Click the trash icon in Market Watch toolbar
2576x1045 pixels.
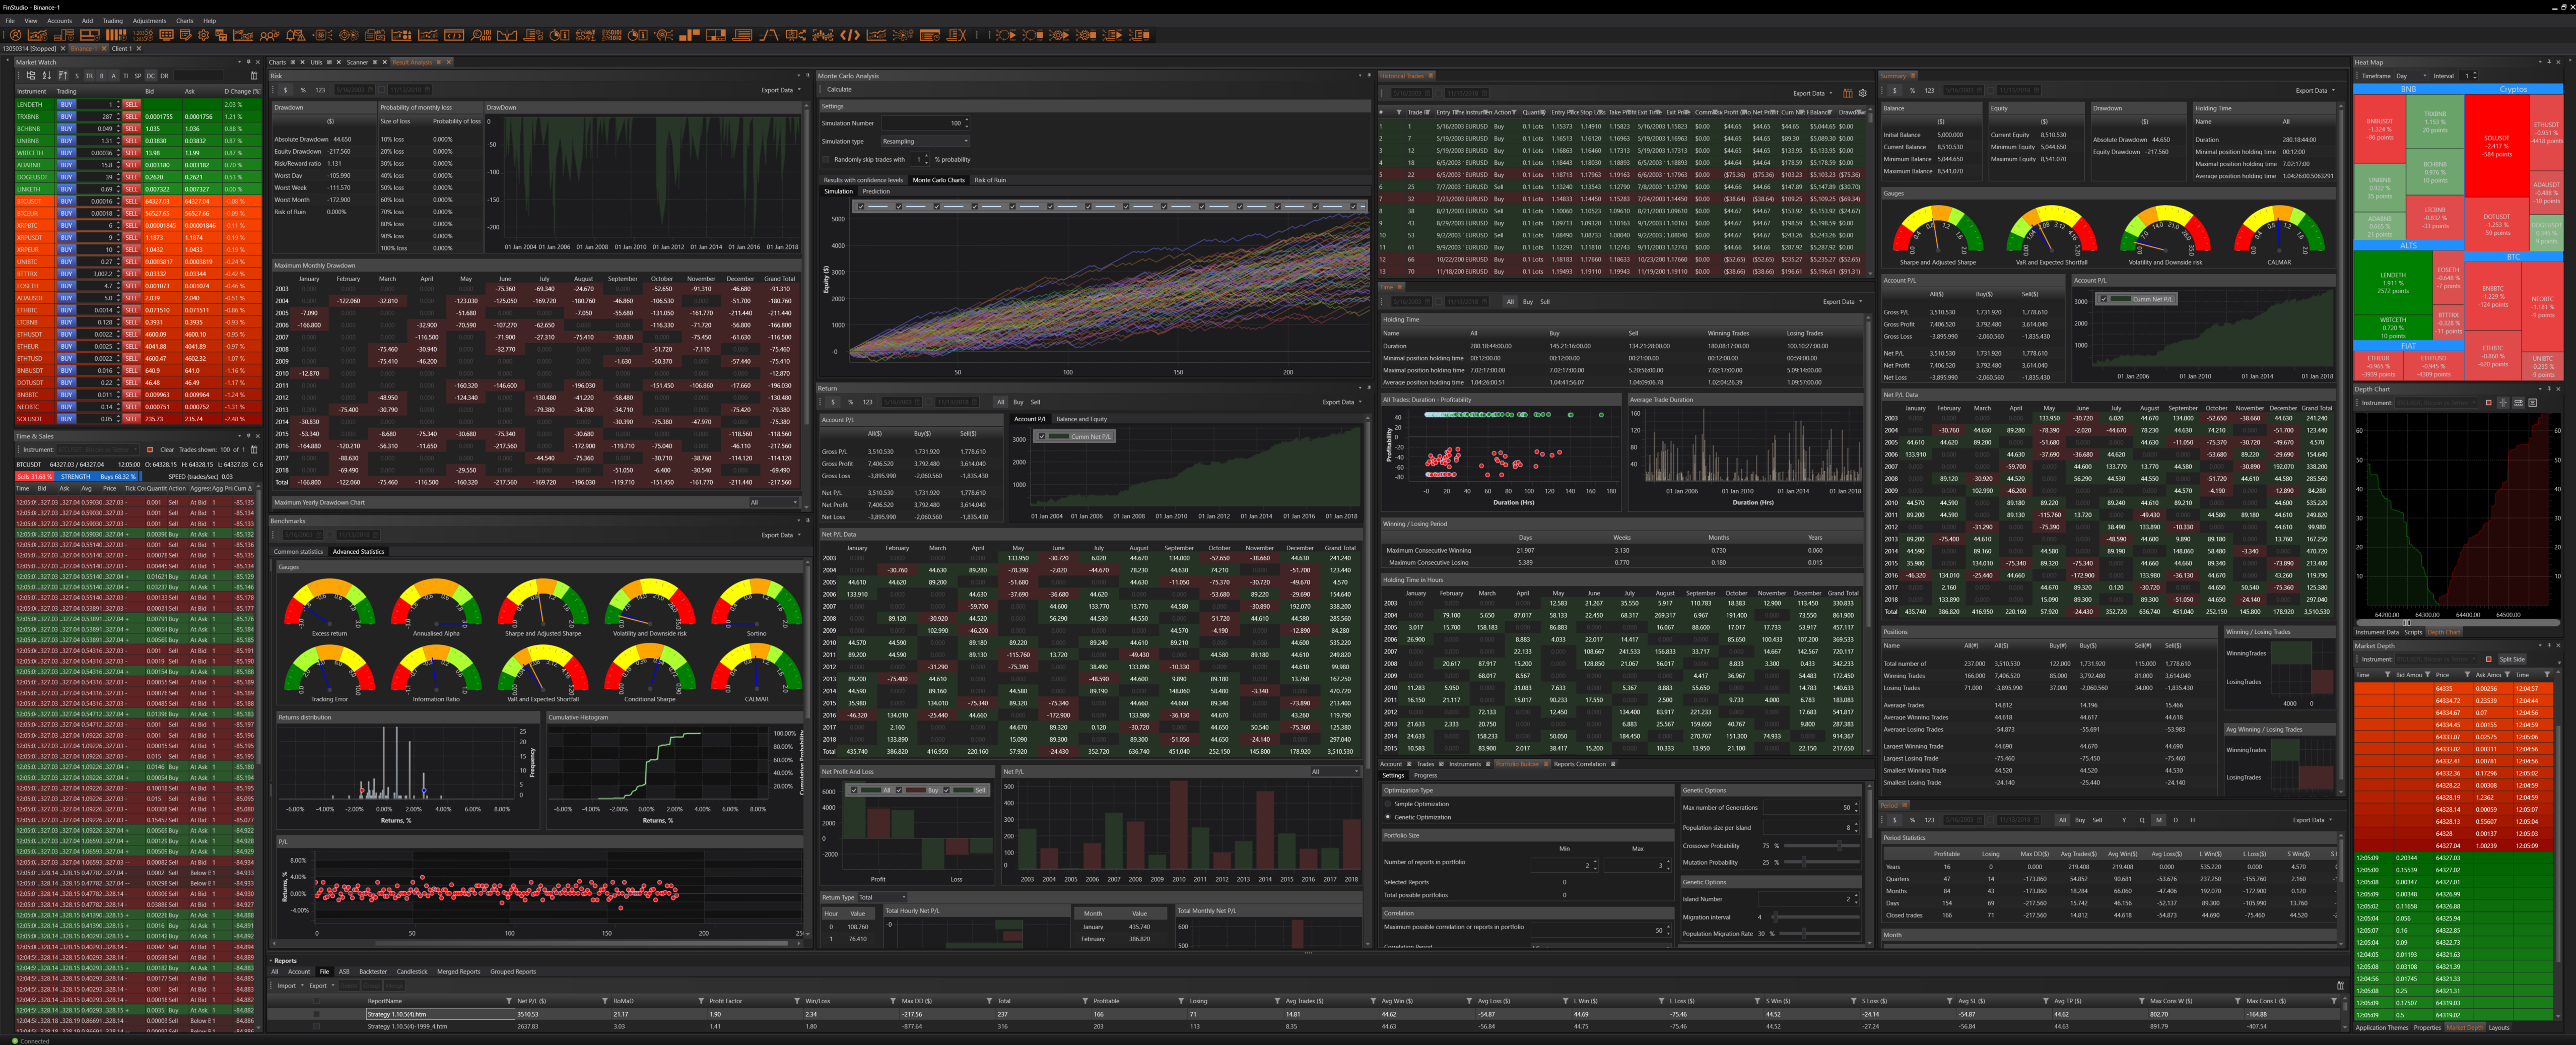(x=254, y=76)
